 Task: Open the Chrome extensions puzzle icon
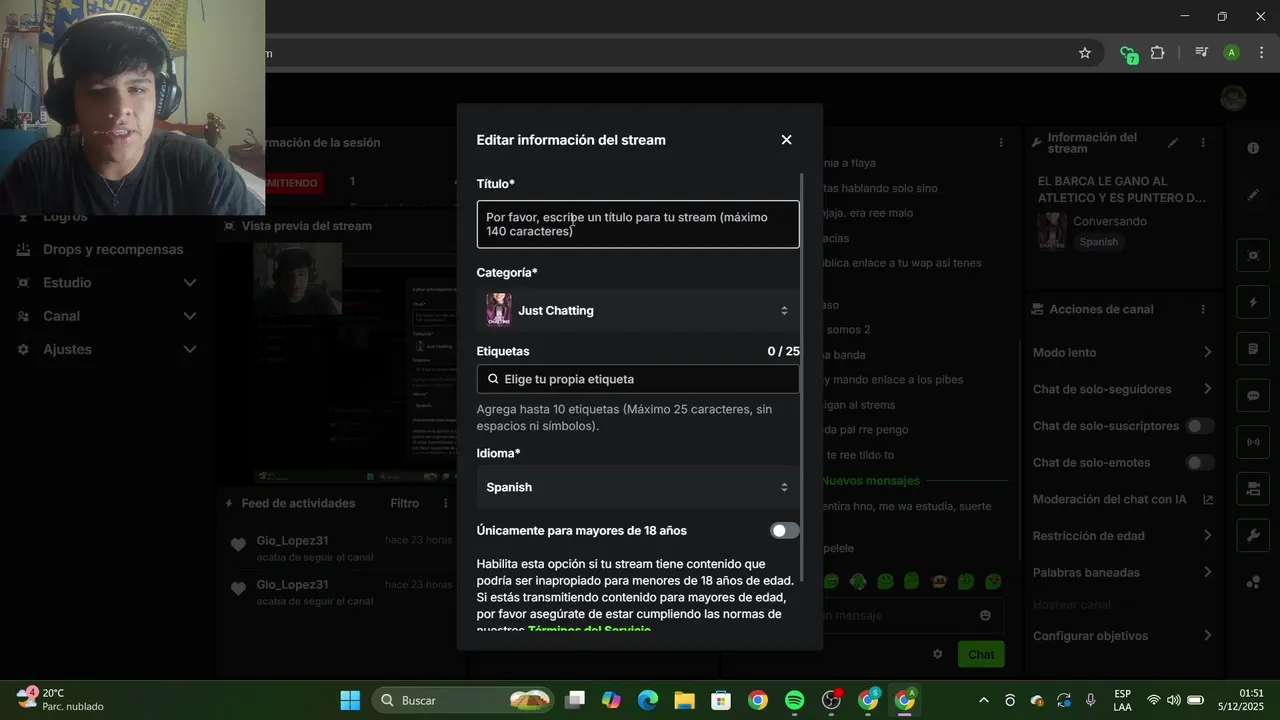[x=1157, y=53]
